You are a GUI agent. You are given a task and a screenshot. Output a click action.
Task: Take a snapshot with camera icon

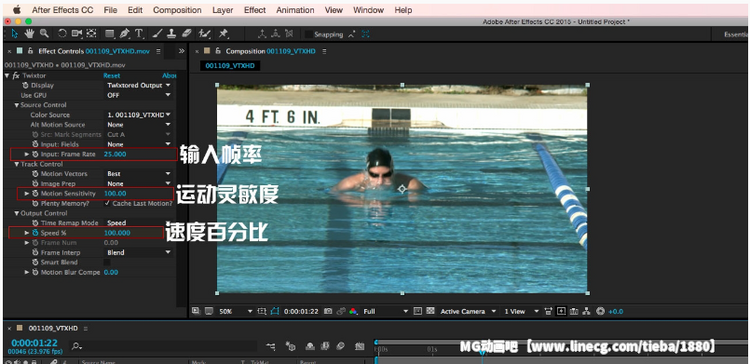click(x=328, y=311)
